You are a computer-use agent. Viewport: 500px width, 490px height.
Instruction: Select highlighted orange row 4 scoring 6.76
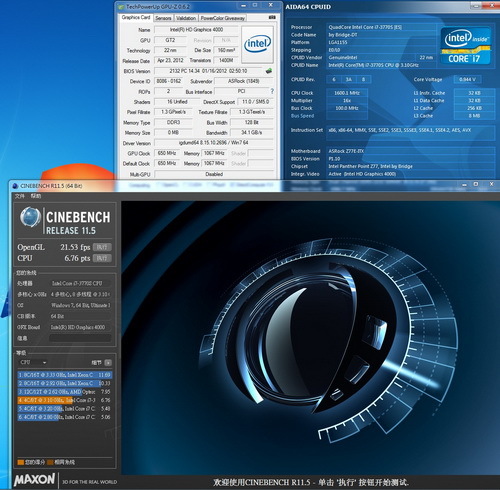(65, 400)
